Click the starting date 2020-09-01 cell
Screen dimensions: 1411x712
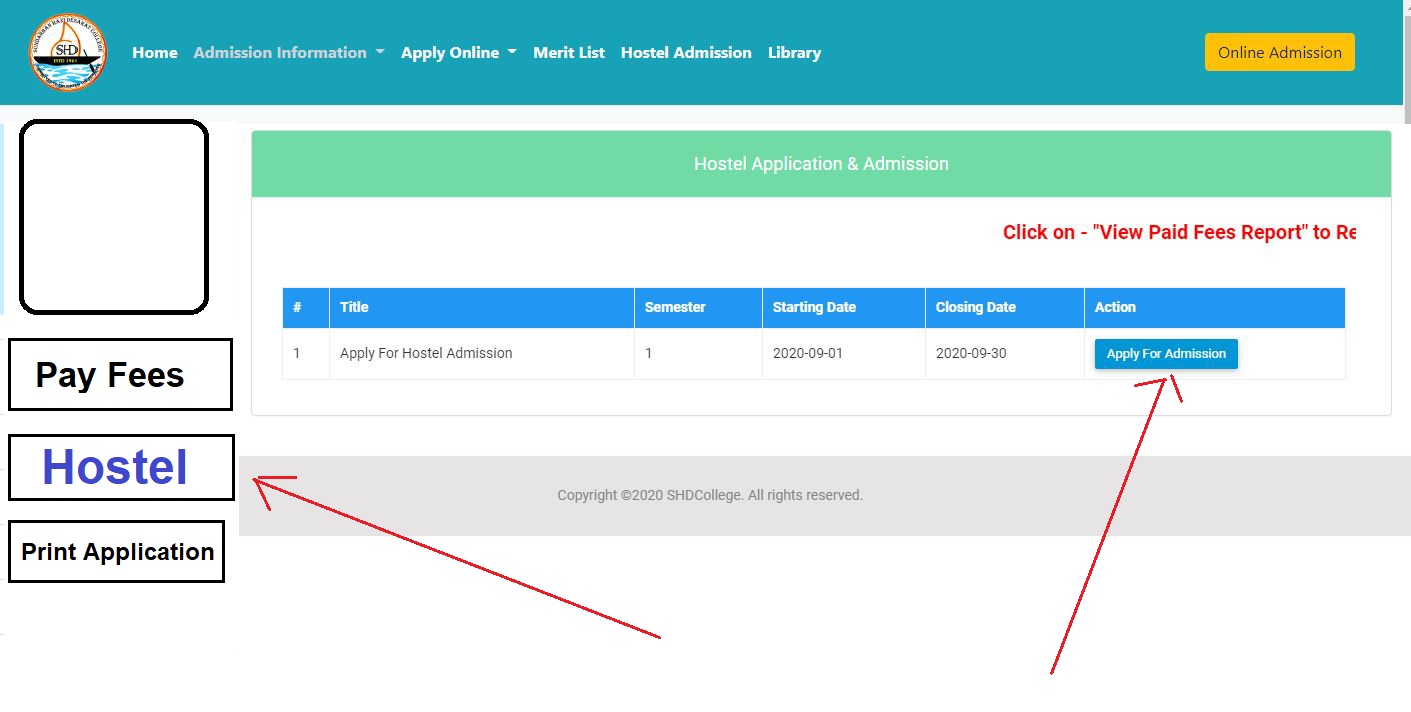tap(807, 353)
